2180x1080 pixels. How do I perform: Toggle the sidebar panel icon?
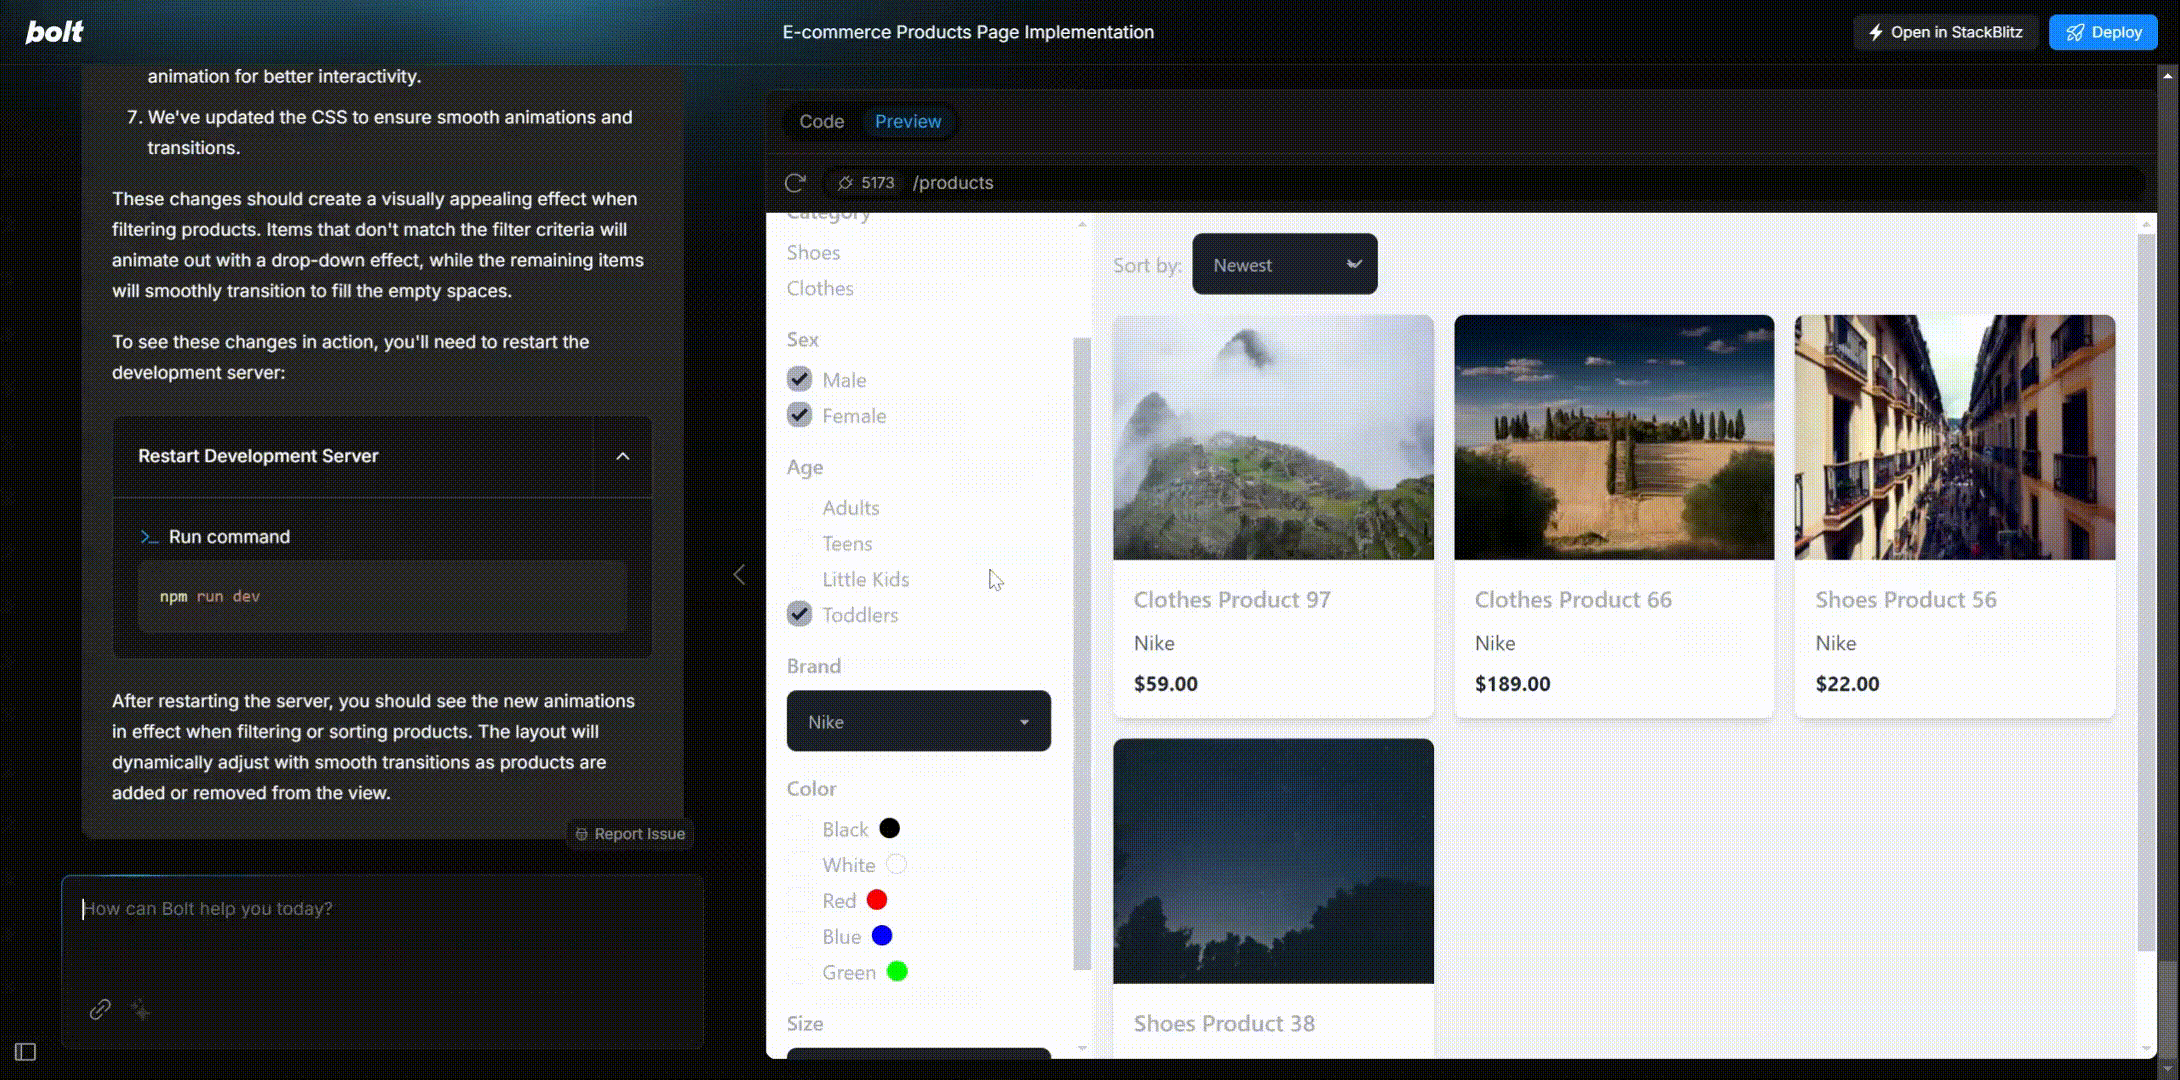click(x=26, y=1051)
